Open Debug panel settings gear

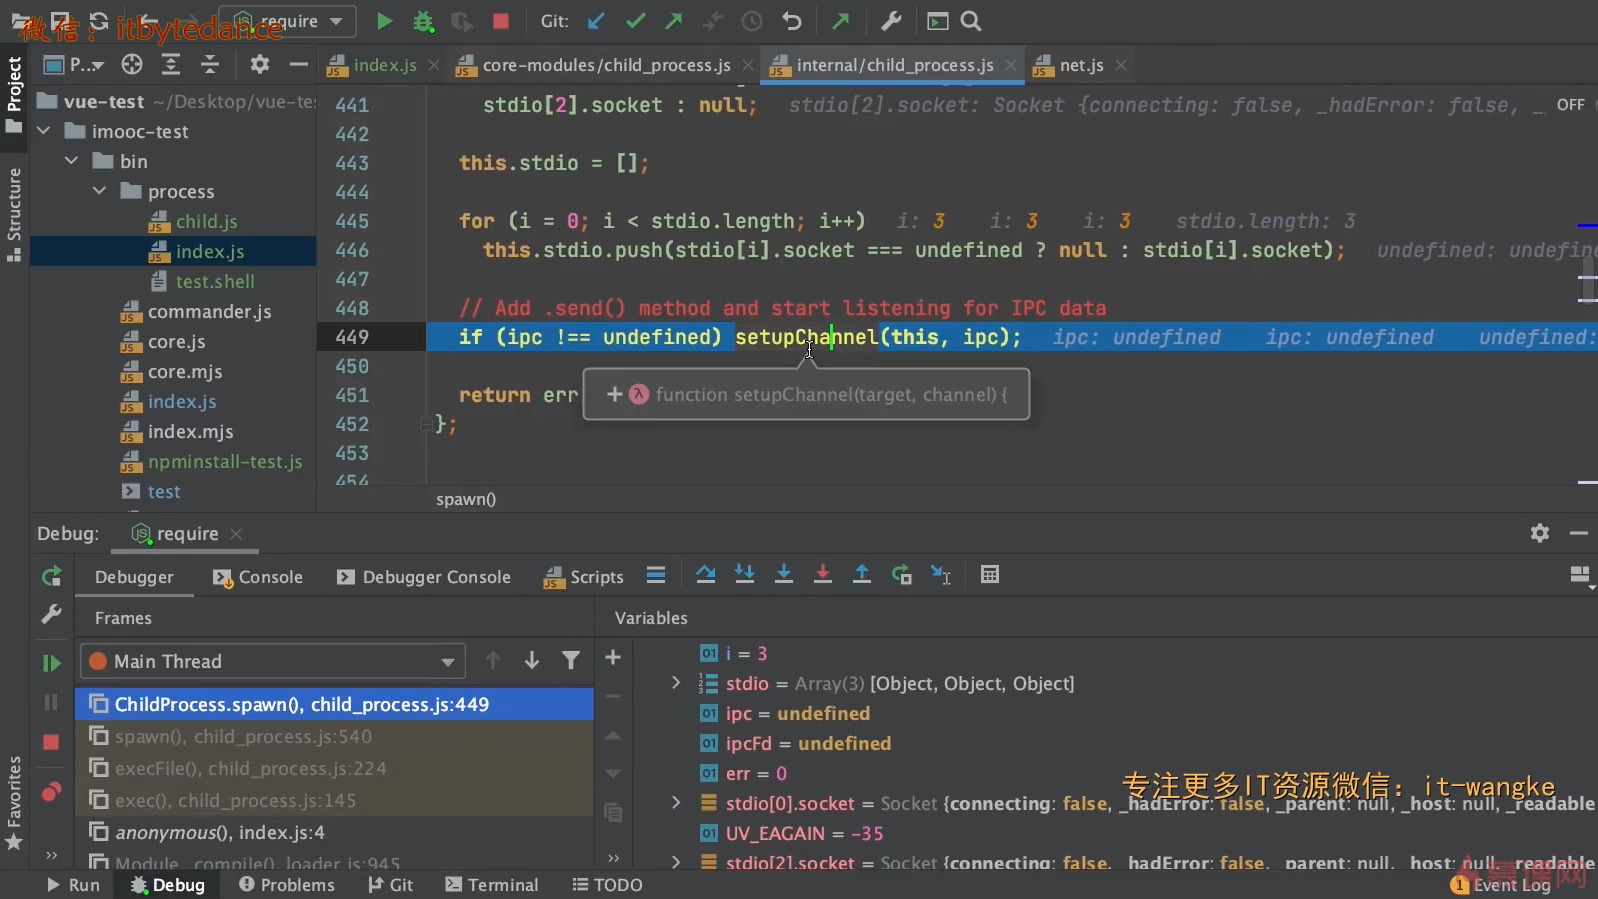pyautogui.click(x=1540, y=533)
